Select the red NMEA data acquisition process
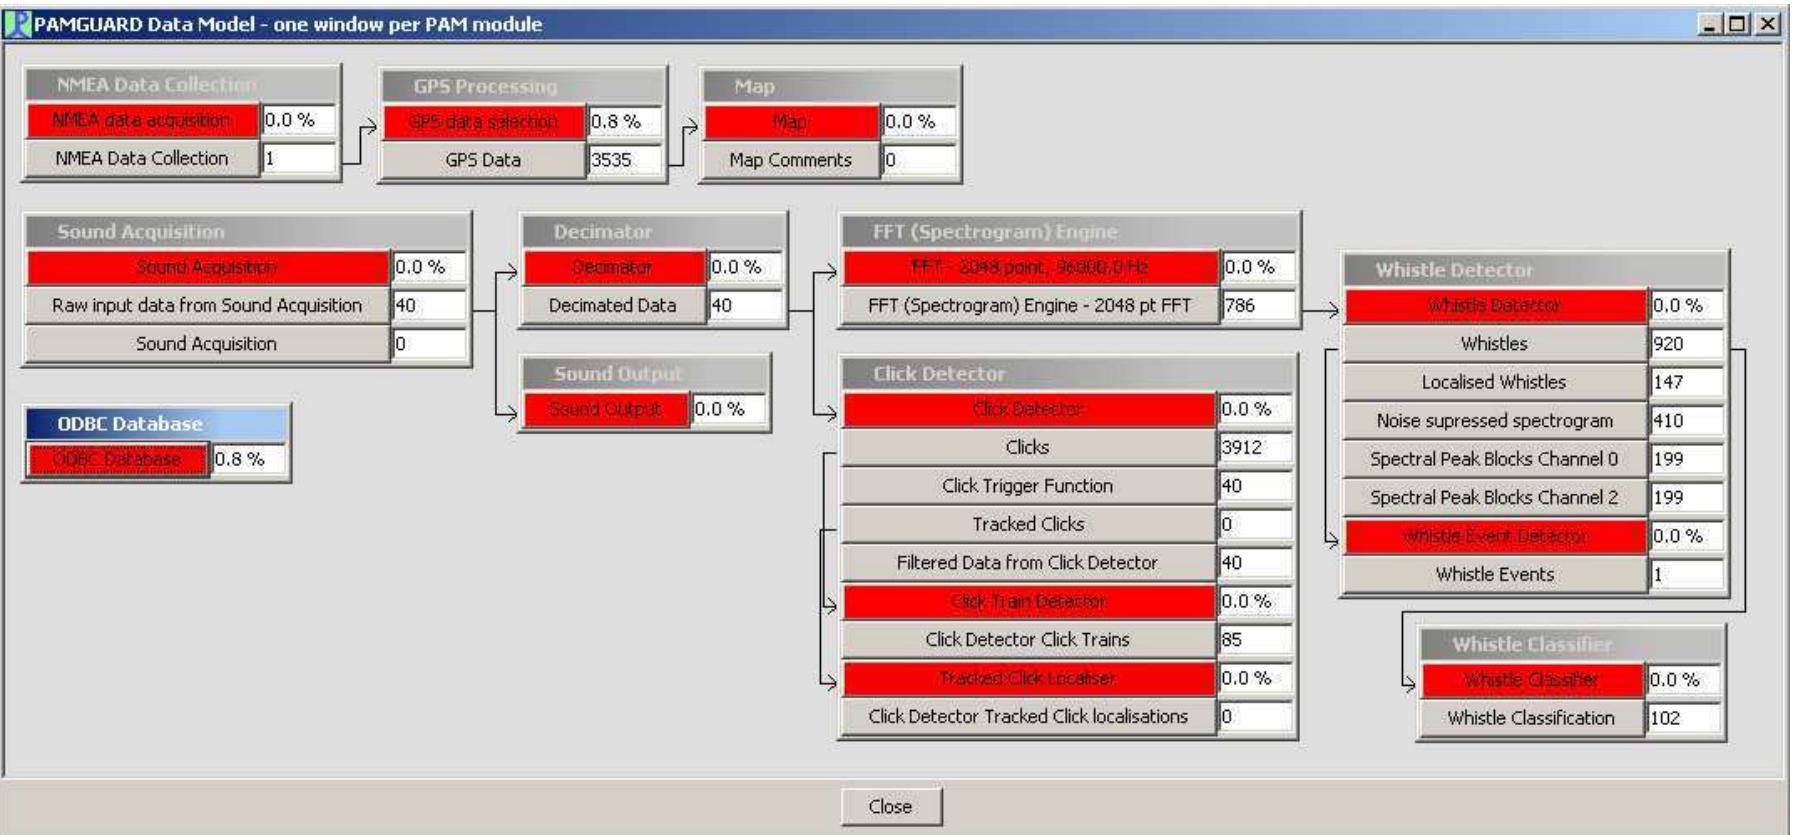Viewport: 1800px width, 835px height. click(142, 120)
